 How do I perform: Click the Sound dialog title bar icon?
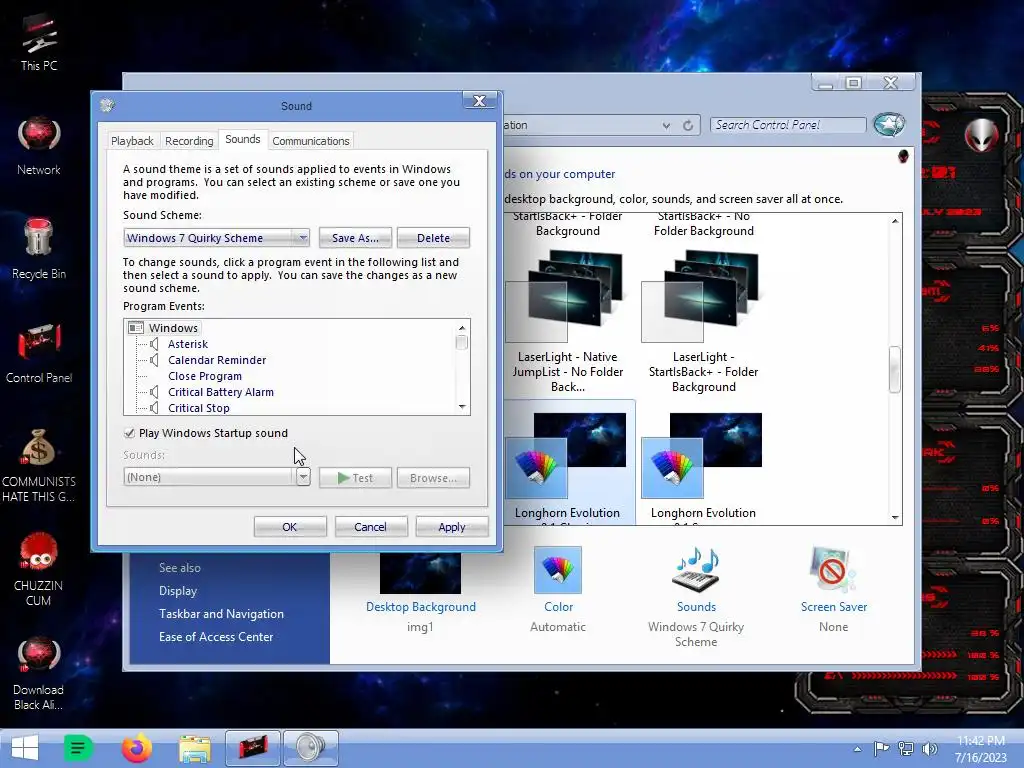click(107, 105)
